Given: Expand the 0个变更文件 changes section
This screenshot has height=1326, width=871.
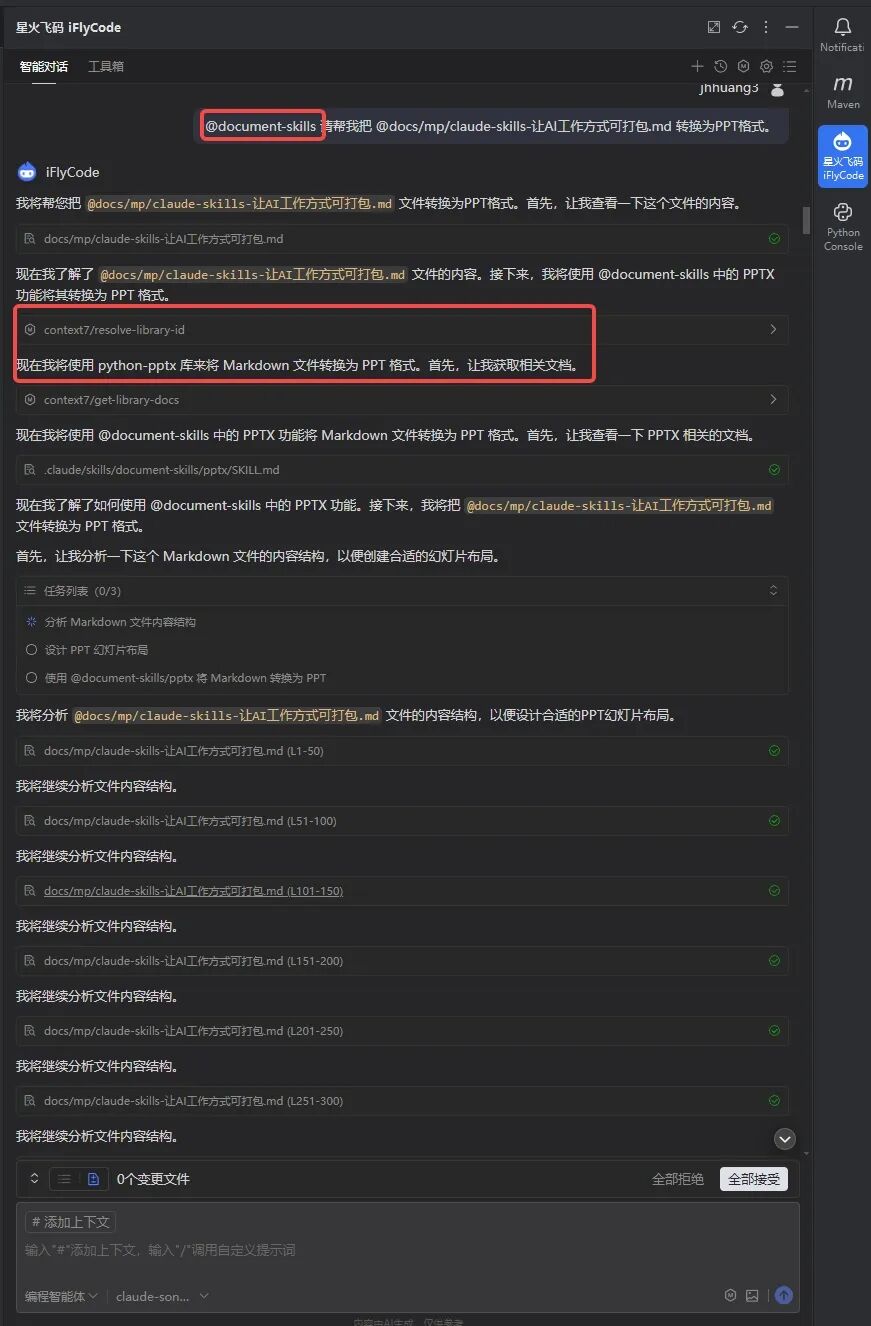Looking at the screenshot, I should coord(34,1179).
